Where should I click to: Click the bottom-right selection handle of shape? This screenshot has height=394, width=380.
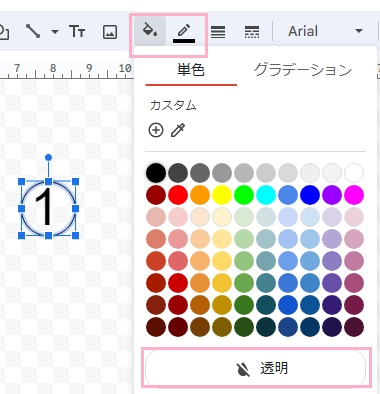click(x=75, y=236)
